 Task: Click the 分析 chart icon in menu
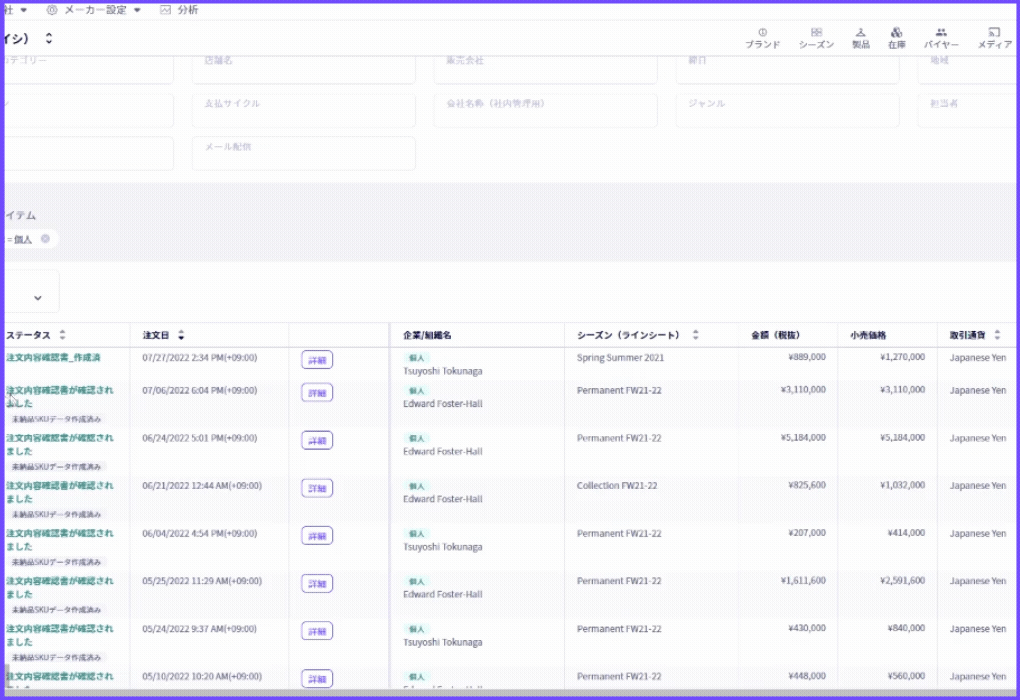pyautogui.click(x=165, y=10)
